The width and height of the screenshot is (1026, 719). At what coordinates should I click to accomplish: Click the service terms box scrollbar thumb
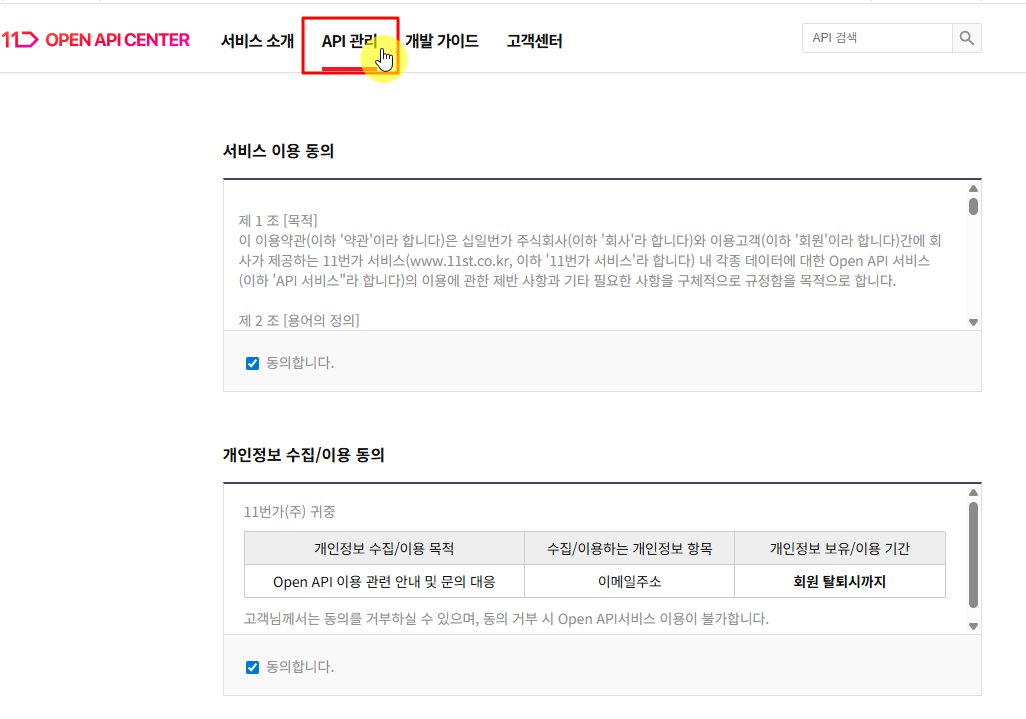point(973,206)
